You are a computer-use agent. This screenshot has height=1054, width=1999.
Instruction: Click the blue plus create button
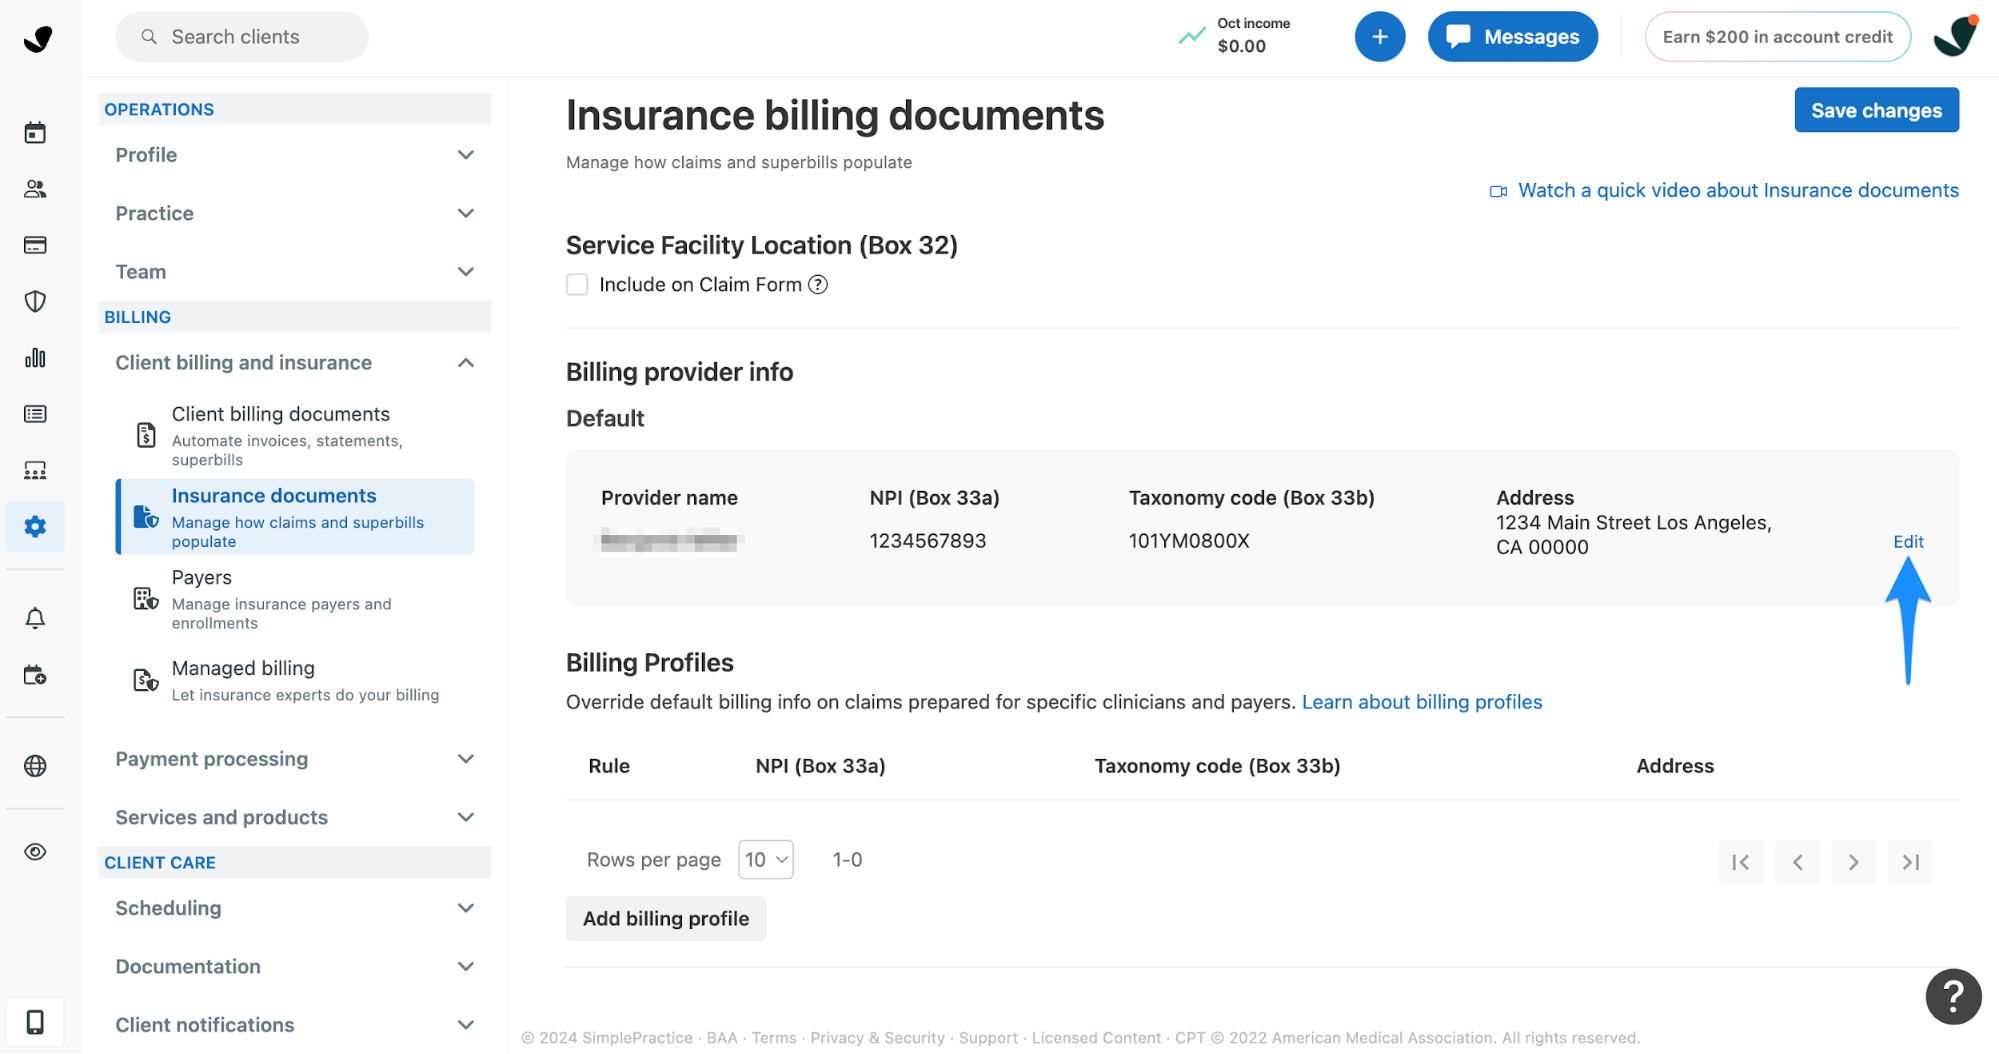[x=1379, y=37]
